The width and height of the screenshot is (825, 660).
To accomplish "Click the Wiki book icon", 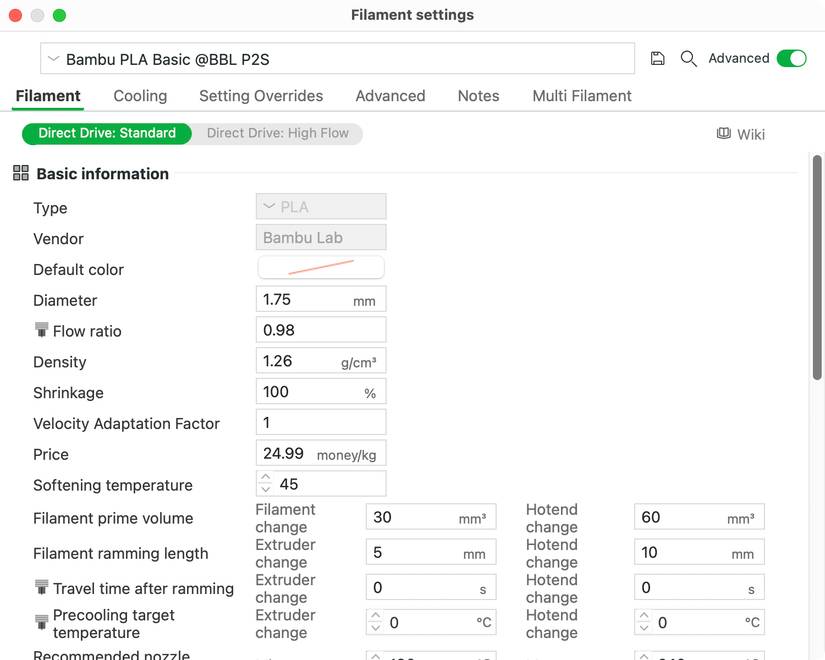I will (x=724, y=134).
